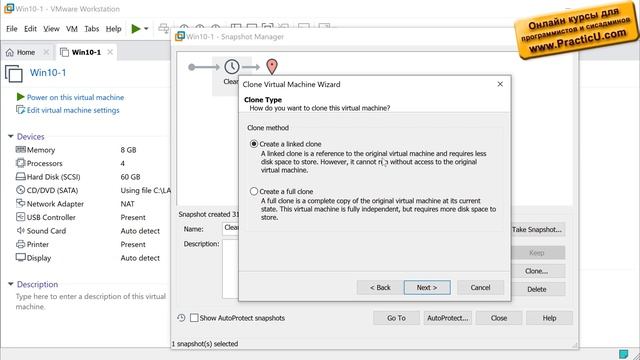Click the VM description placeholder text area
640x360 pixels.
(x=91, y=301)
